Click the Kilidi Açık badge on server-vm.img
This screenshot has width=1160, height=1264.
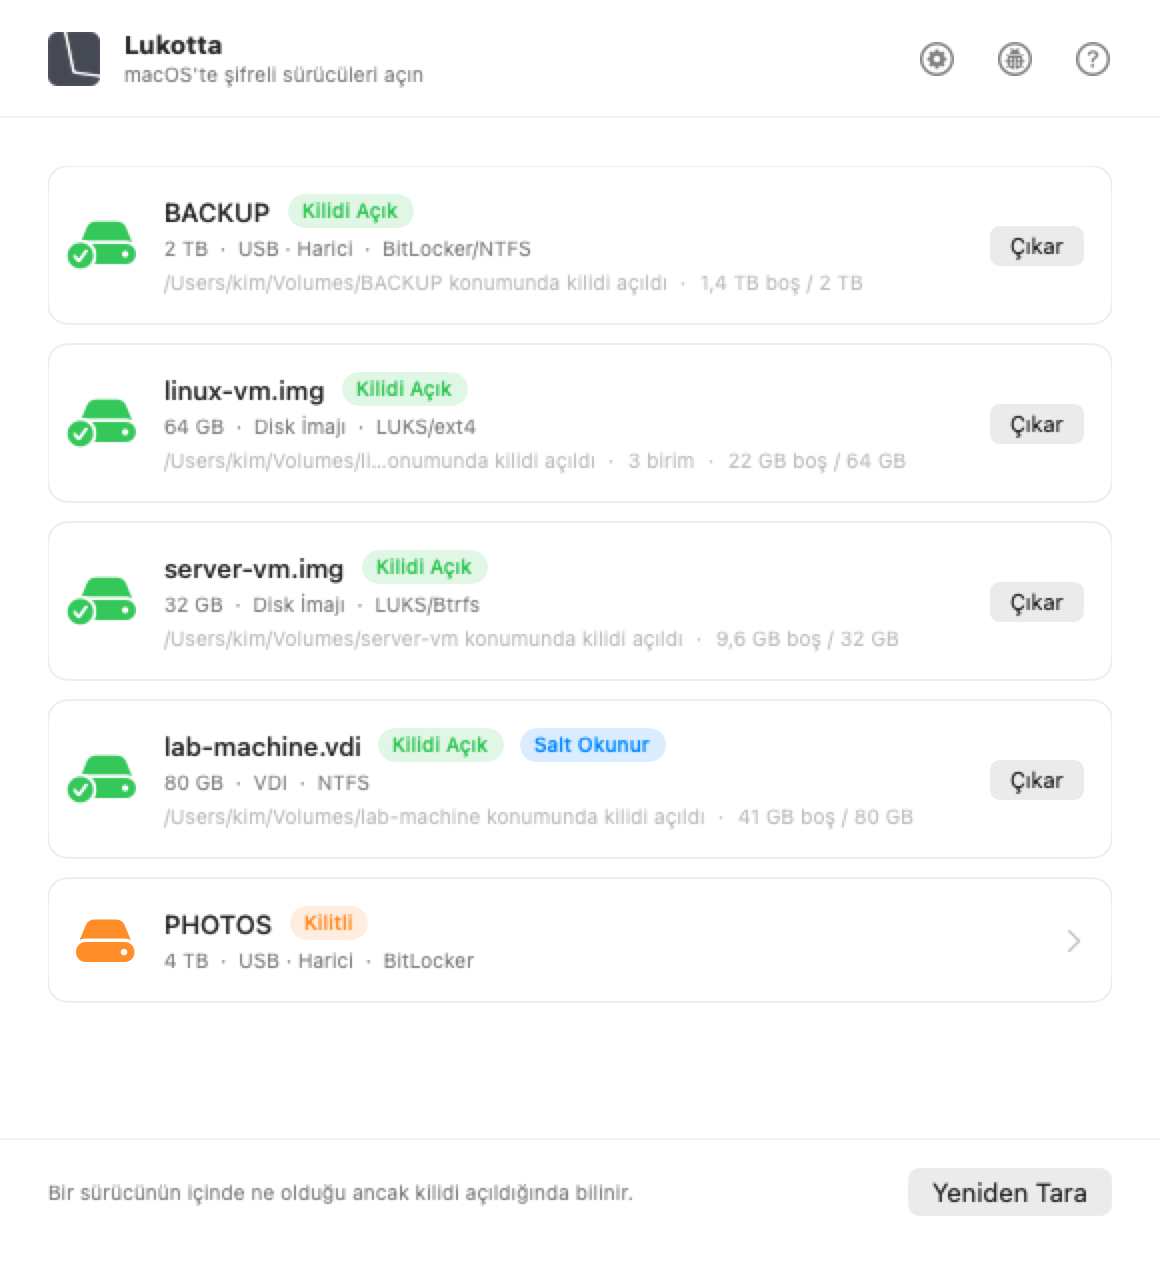tap(424, 567)
